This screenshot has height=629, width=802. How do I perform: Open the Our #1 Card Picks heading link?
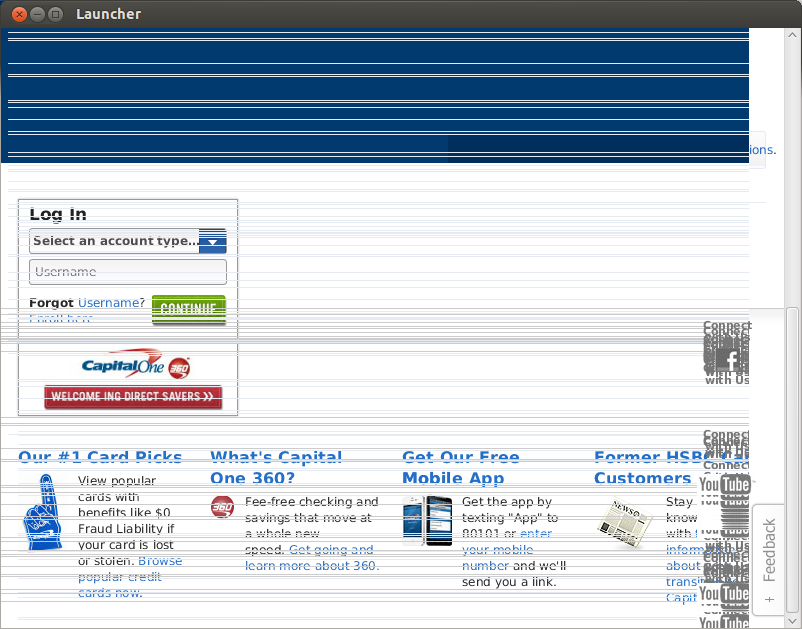pos(100,458)
